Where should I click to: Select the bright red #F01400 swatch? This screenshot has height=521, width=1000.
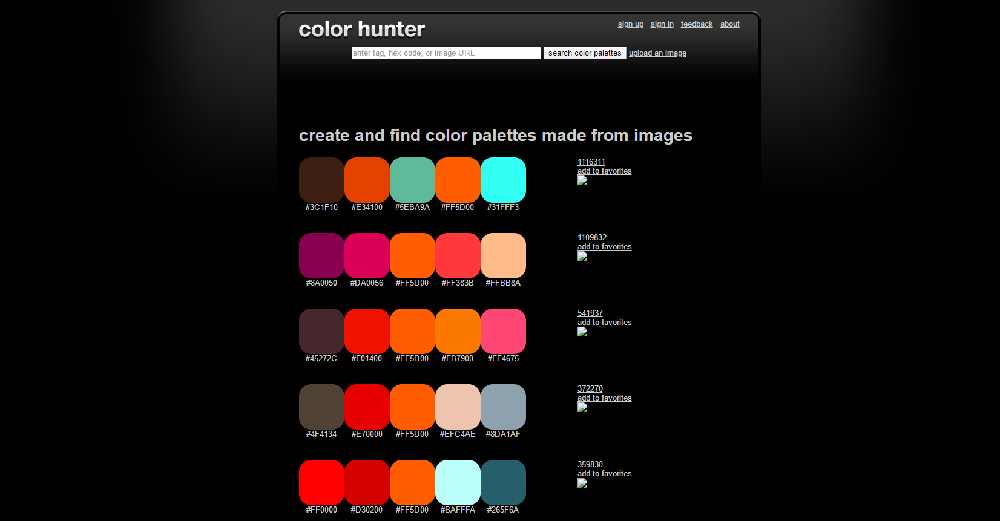pos(367,332)
